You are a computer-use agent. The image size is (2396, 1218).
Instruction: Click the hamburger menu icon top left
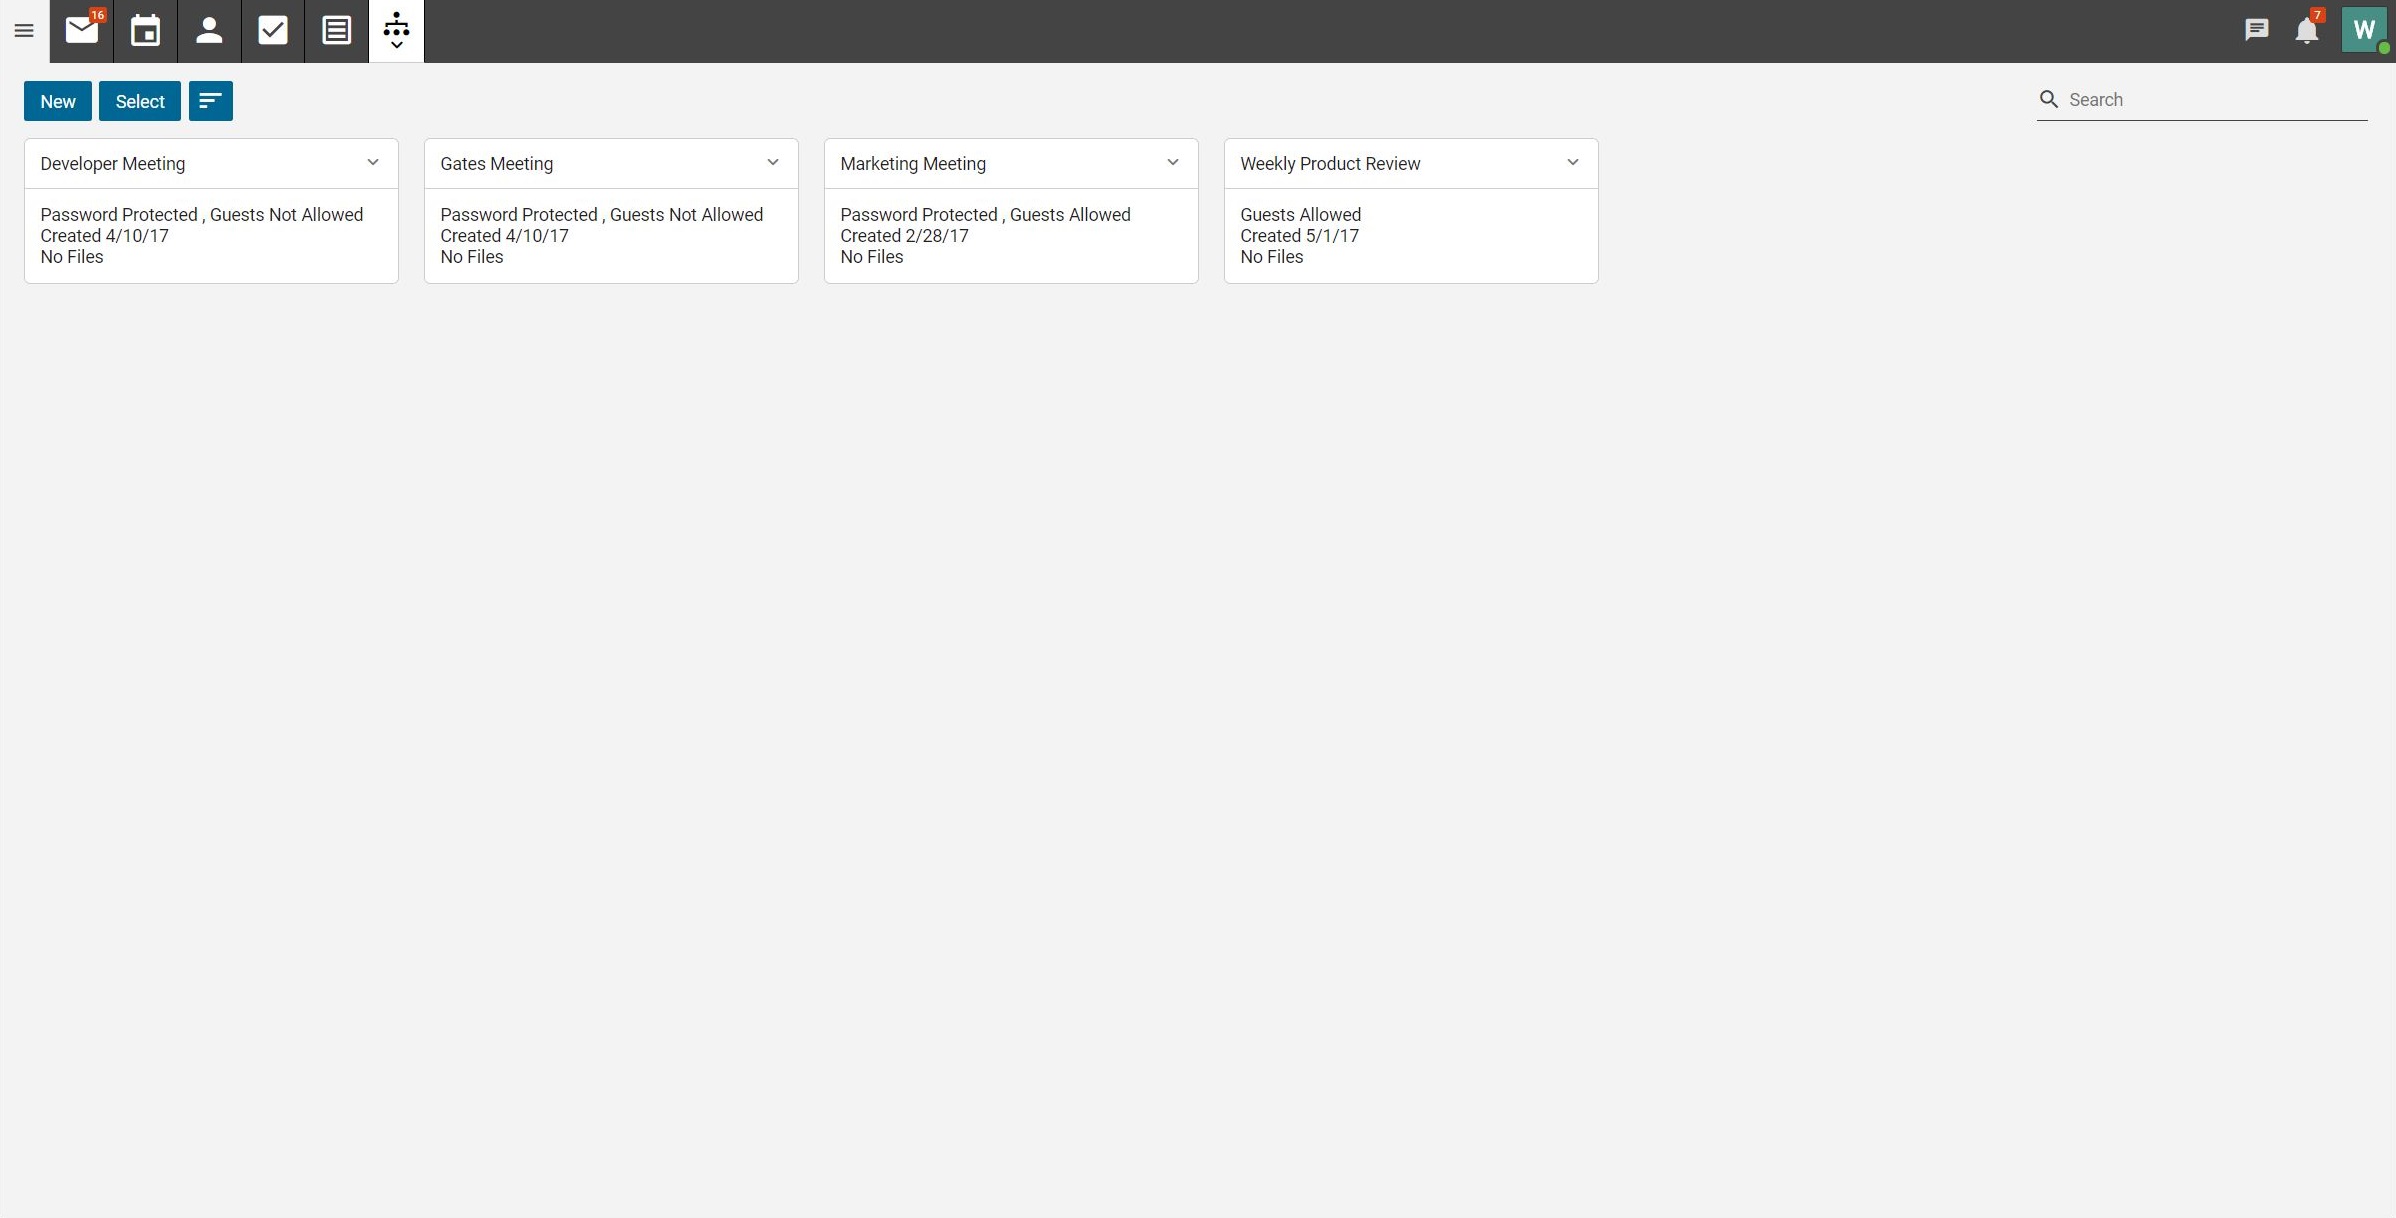[x=23, y=30]
